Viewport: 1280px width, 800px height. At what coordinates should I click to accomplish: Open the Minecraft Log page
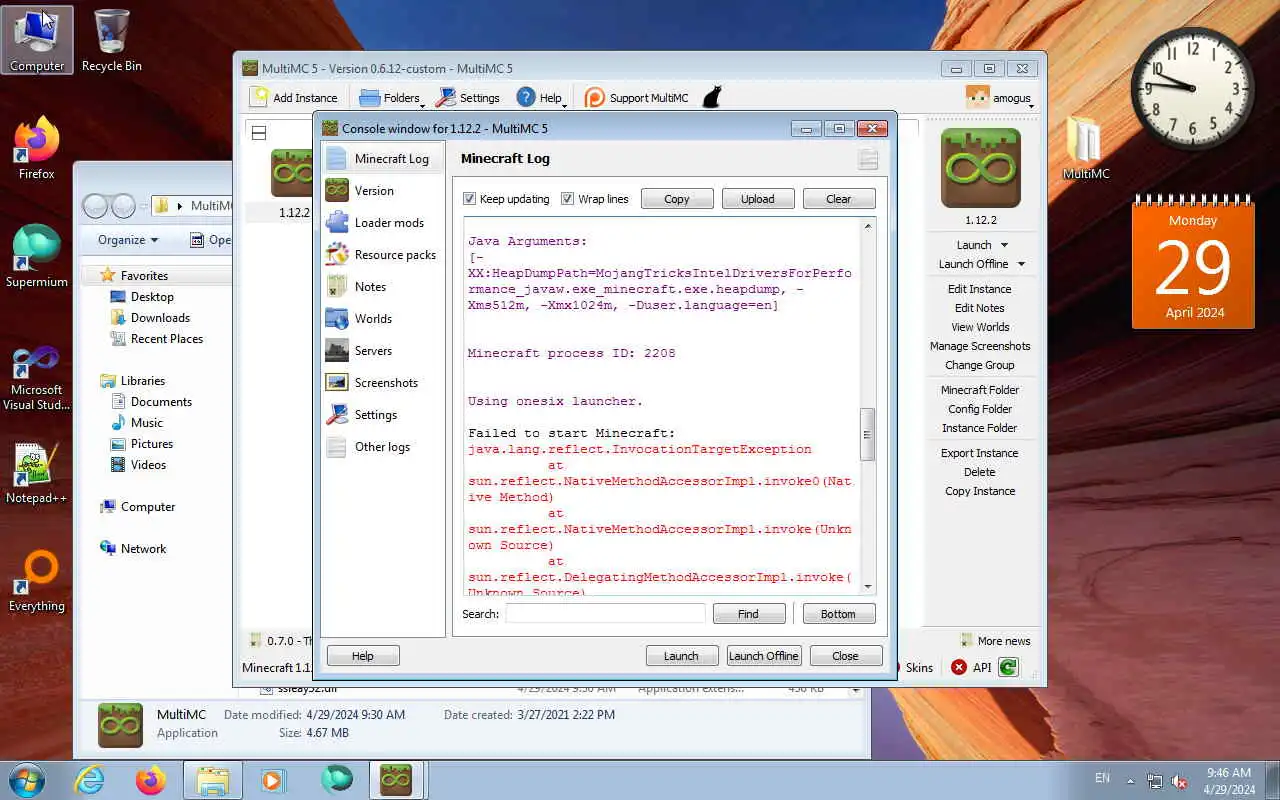point(383,158)
